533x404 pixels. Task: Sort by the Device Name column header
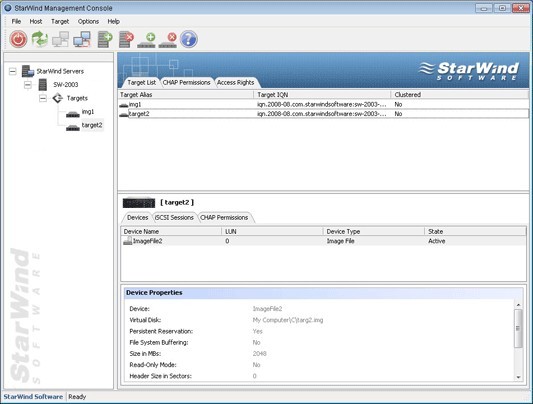coord(171,231)
